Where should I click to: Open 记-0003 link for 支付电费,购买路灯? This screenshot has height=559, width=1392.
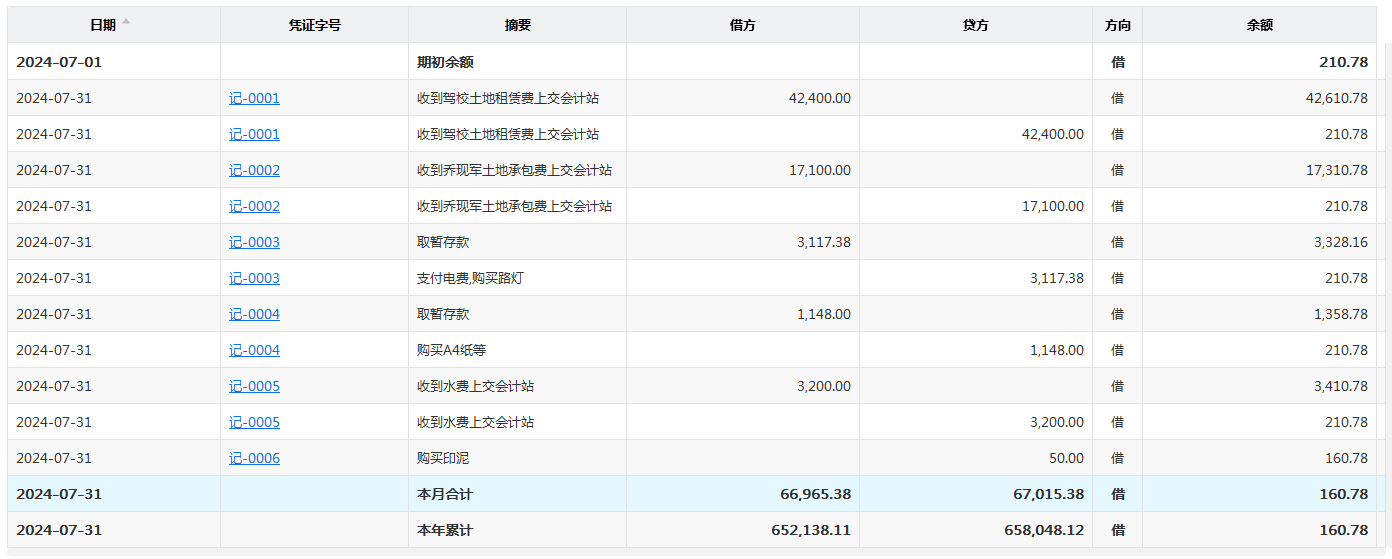(254, 278)
